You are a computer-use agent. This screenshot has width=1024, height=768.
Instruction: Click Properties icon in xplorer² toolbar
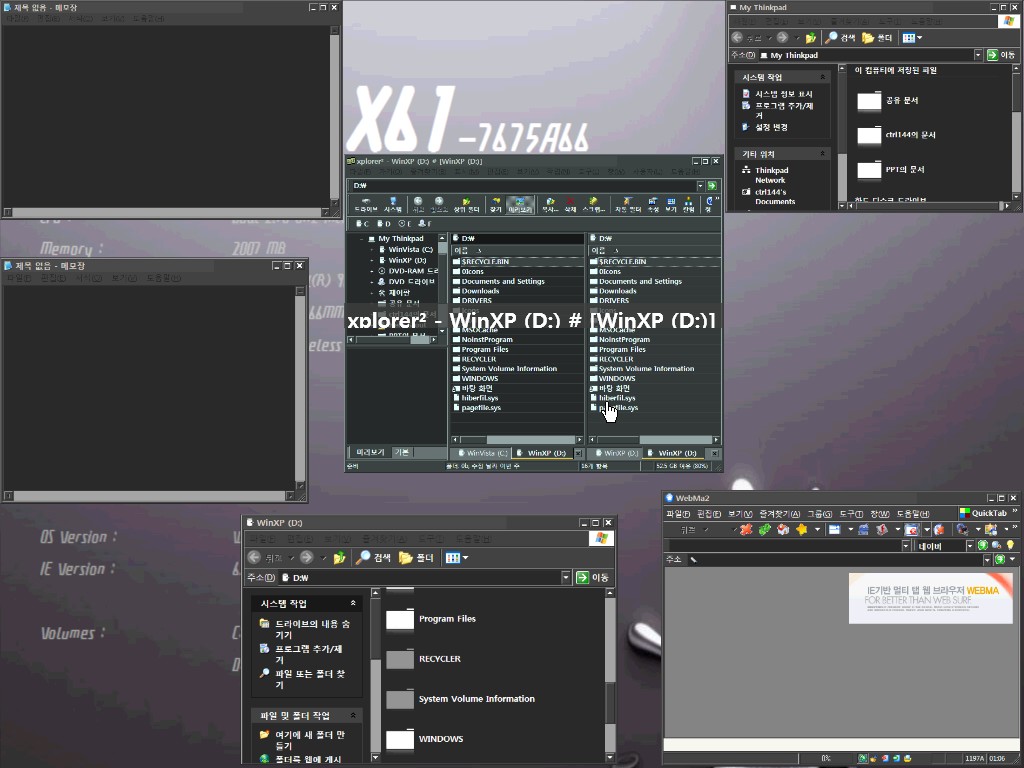654,204
